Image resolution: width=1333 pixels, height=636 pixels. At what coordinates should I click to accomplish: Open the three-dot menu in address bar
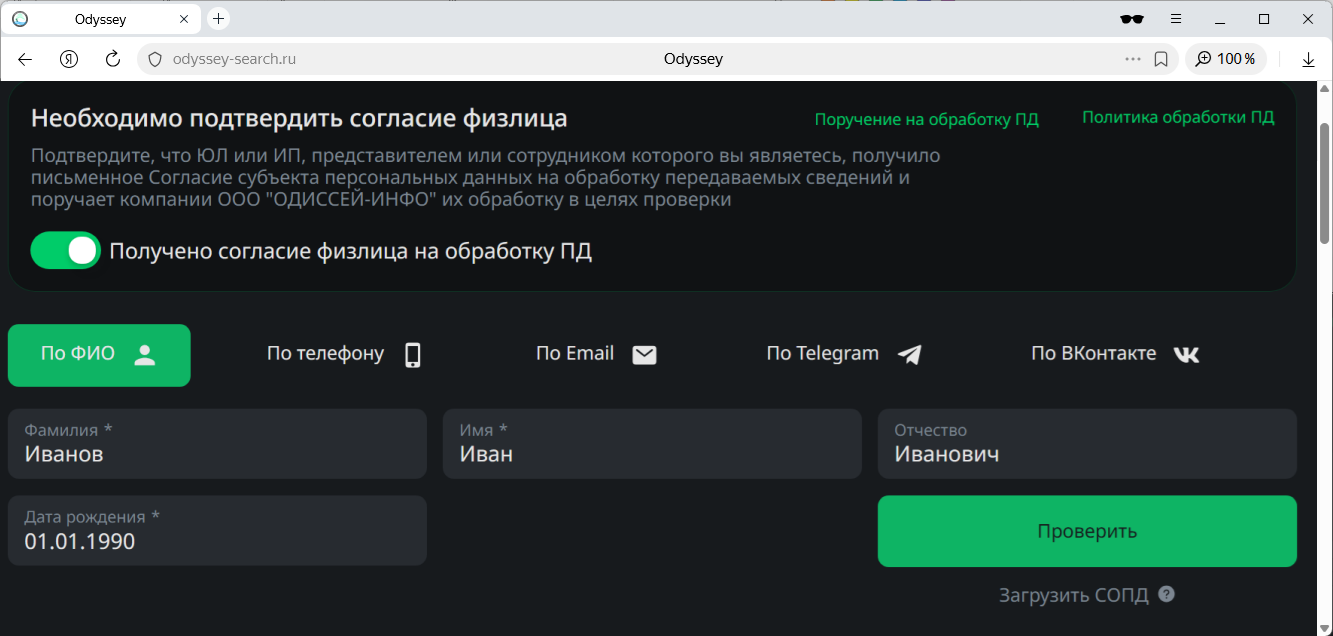(1131, 58)
